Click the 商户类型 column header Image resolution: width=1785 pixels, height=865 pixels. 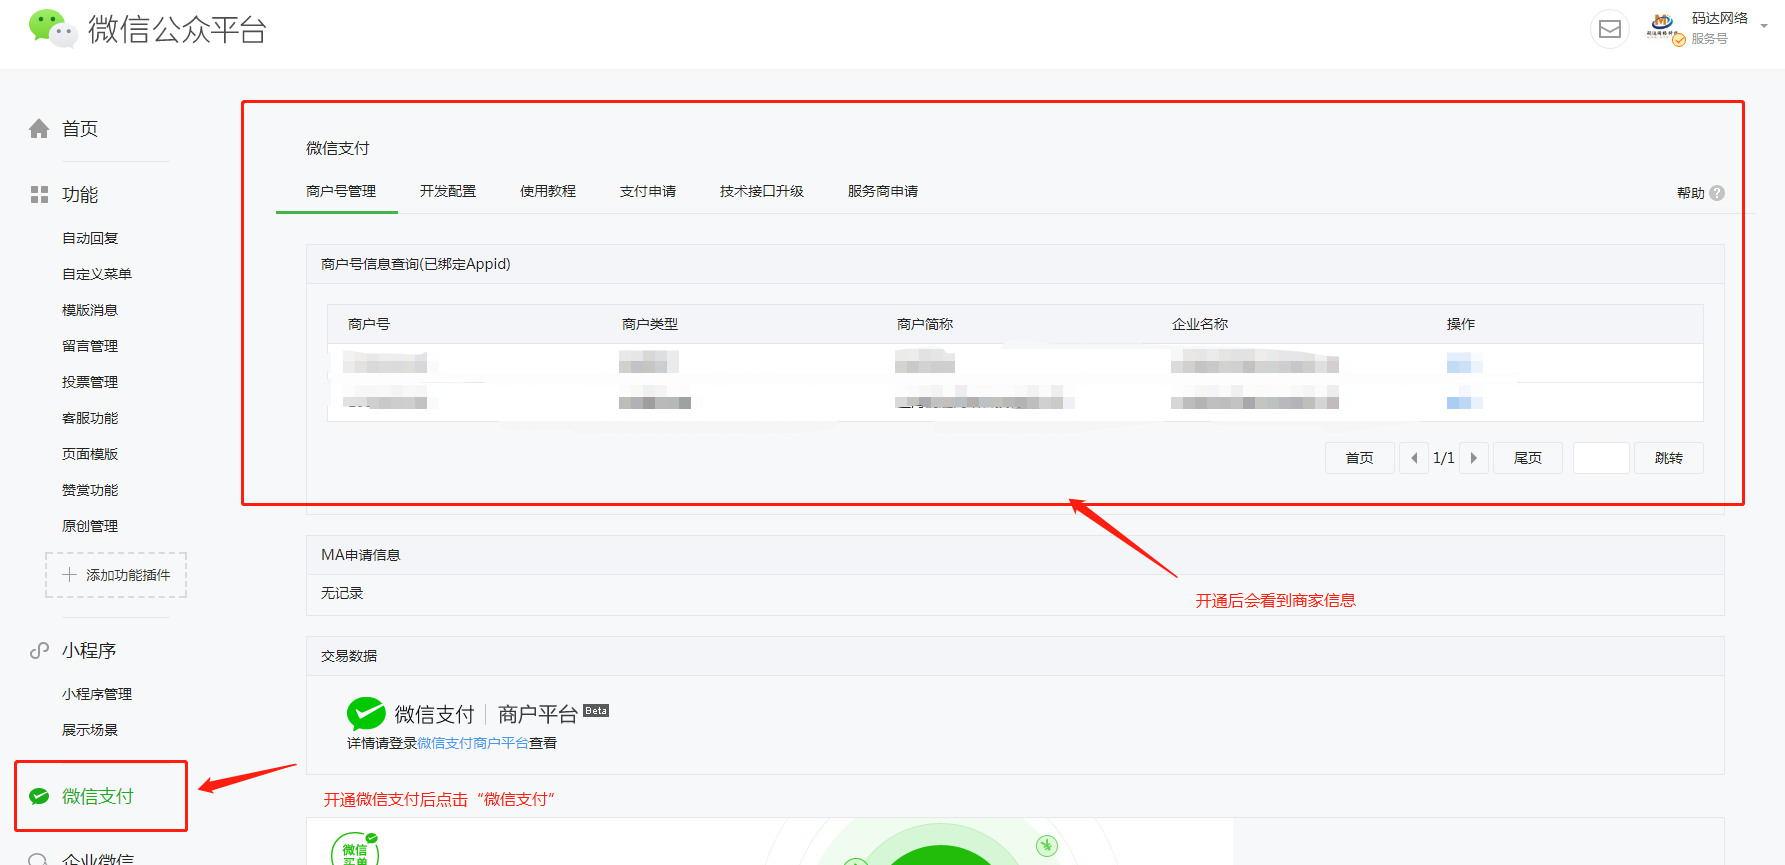click(650, 324)
